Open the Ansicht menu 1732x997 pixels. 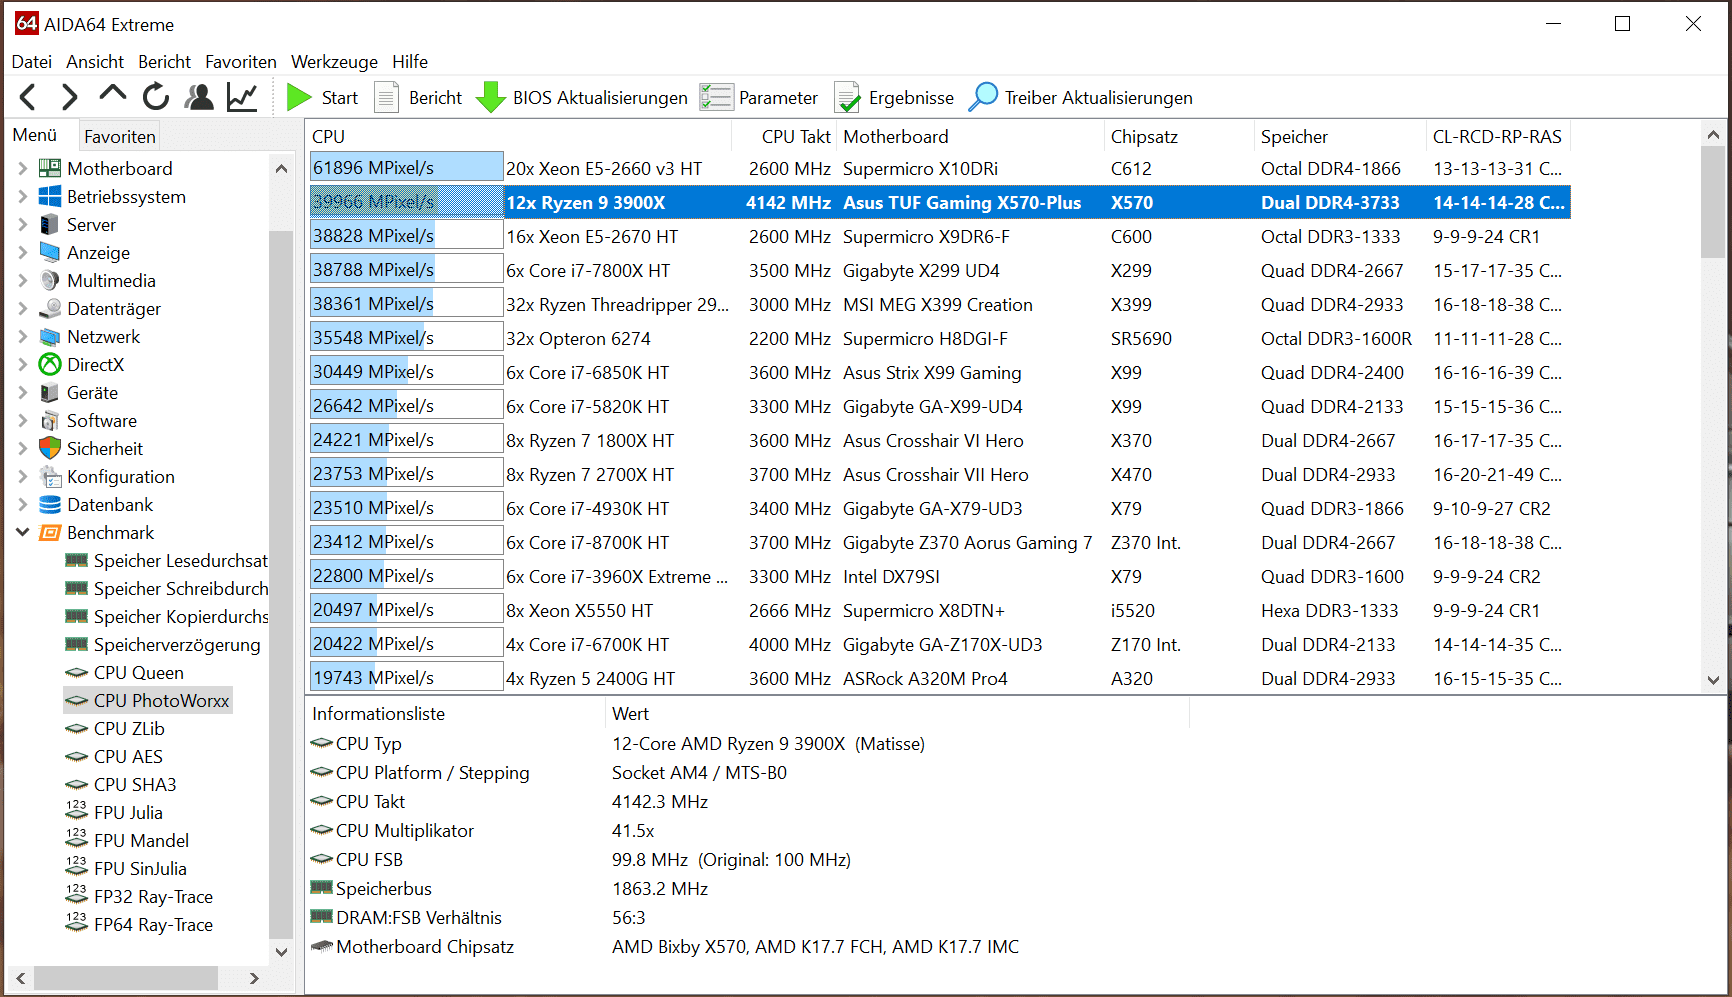[95, 61]
